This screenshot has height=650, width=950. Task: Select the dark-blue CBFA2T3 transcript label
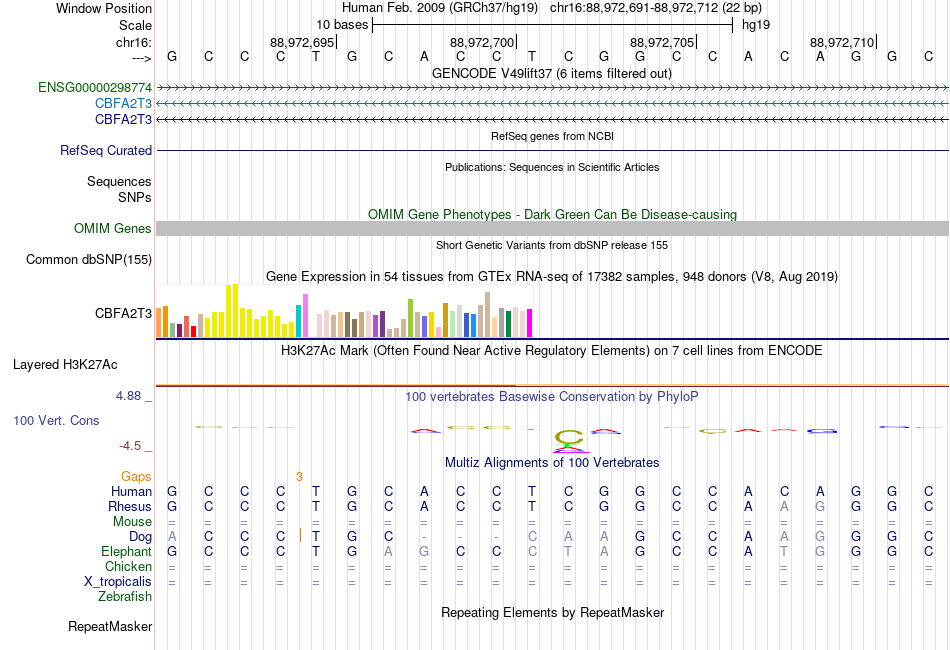point(124,119)
